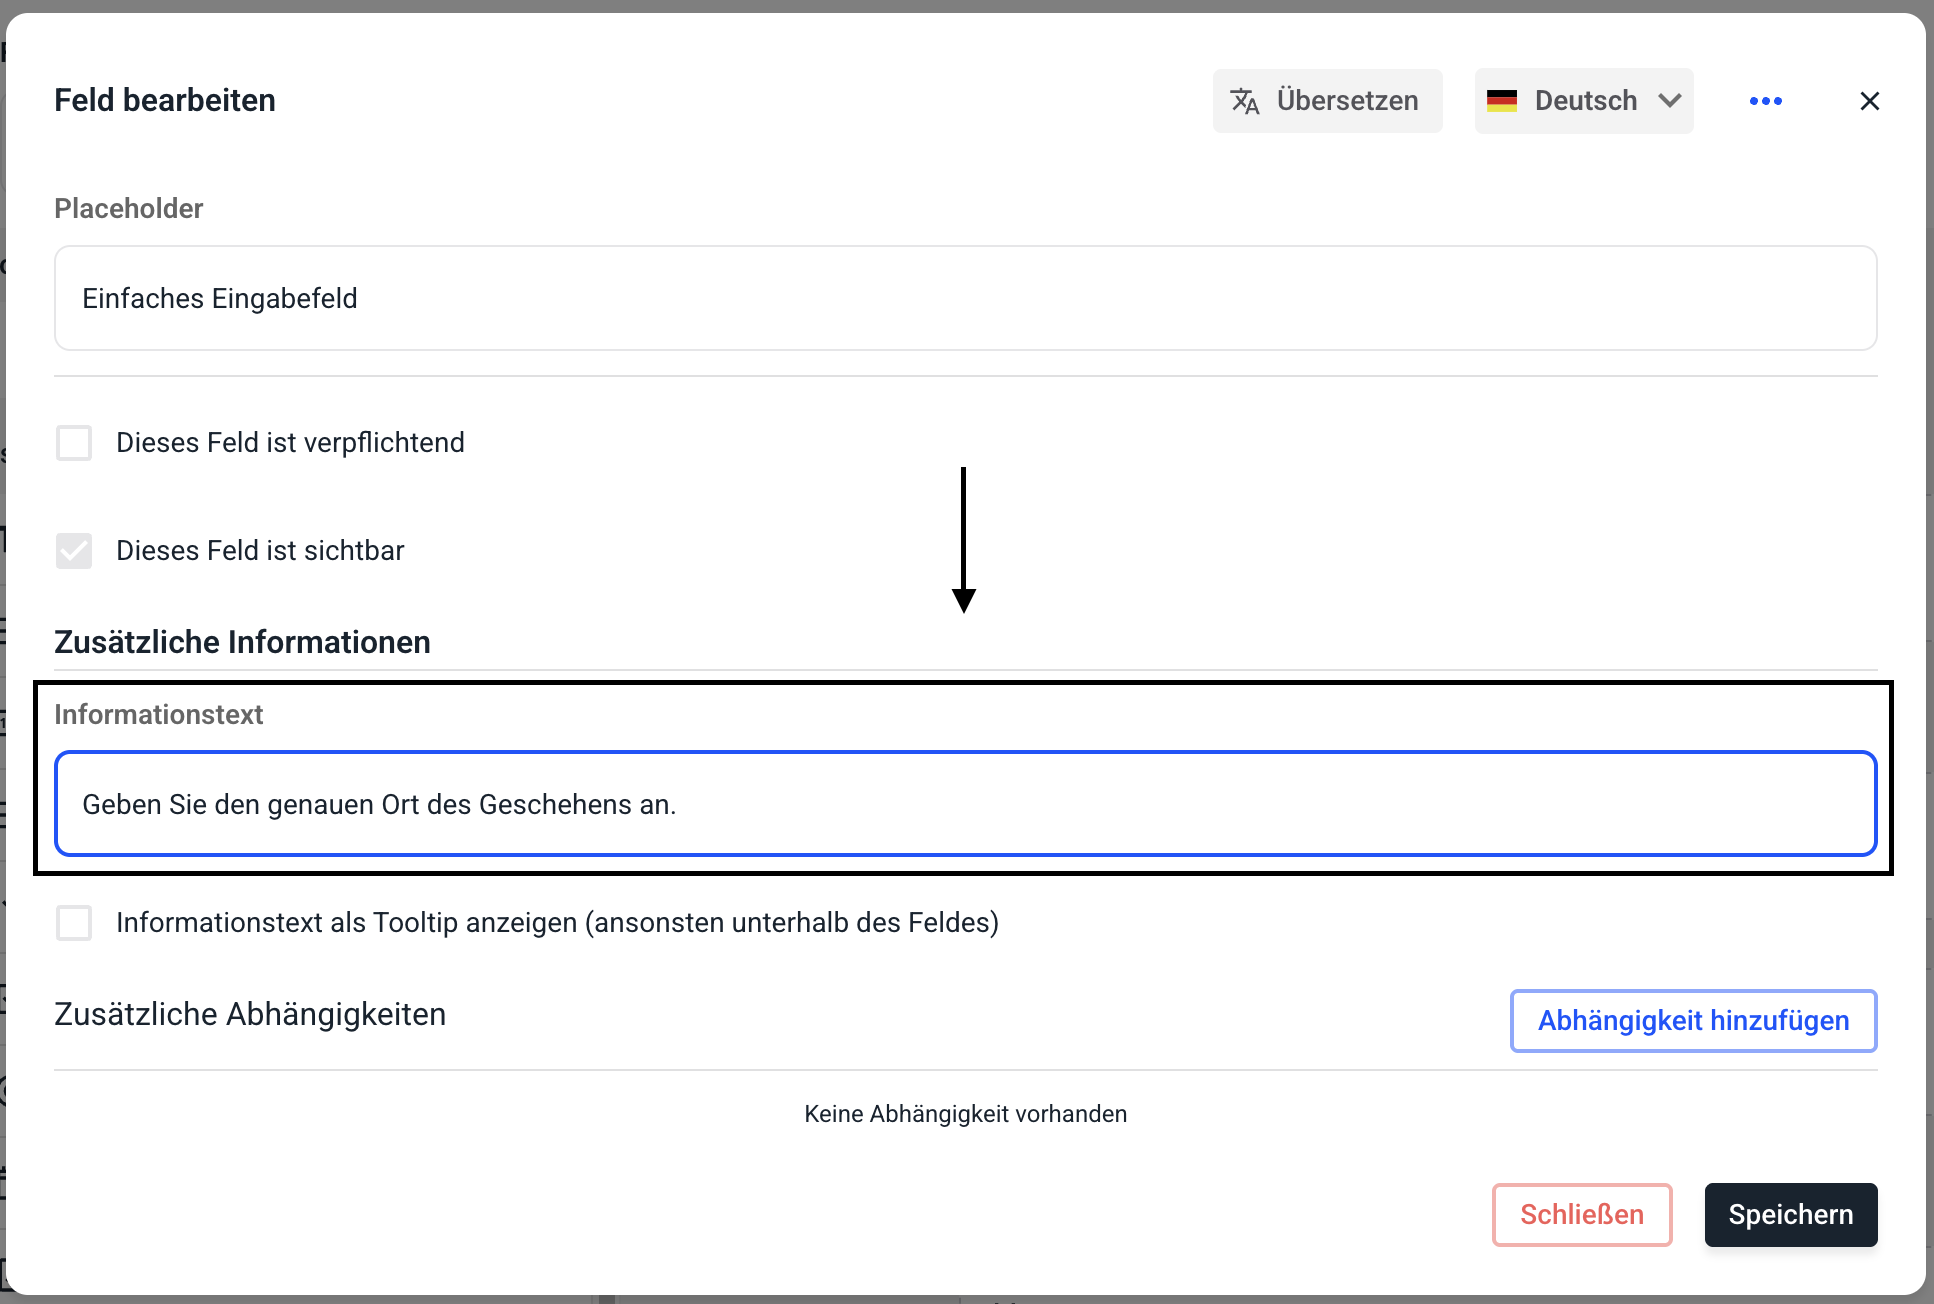This screenshot has width=1934, height=1304.
Task: Toggle 'Dieses Feld ist sichtbar' checkbox
Action: click(74, 551)
